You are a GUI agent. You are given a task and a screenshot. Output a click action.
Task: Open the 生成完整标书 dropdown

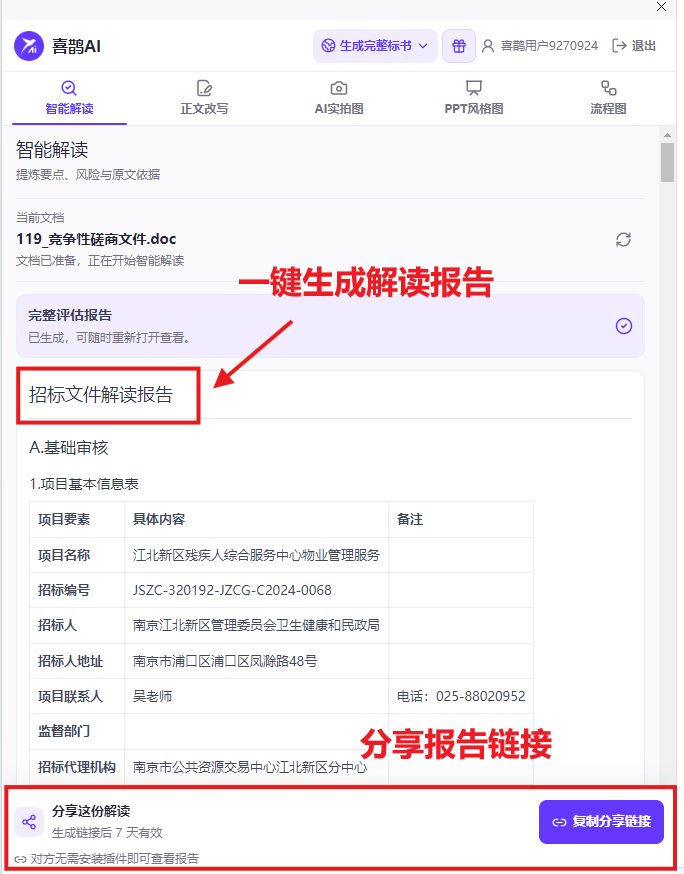coord(375,46)
